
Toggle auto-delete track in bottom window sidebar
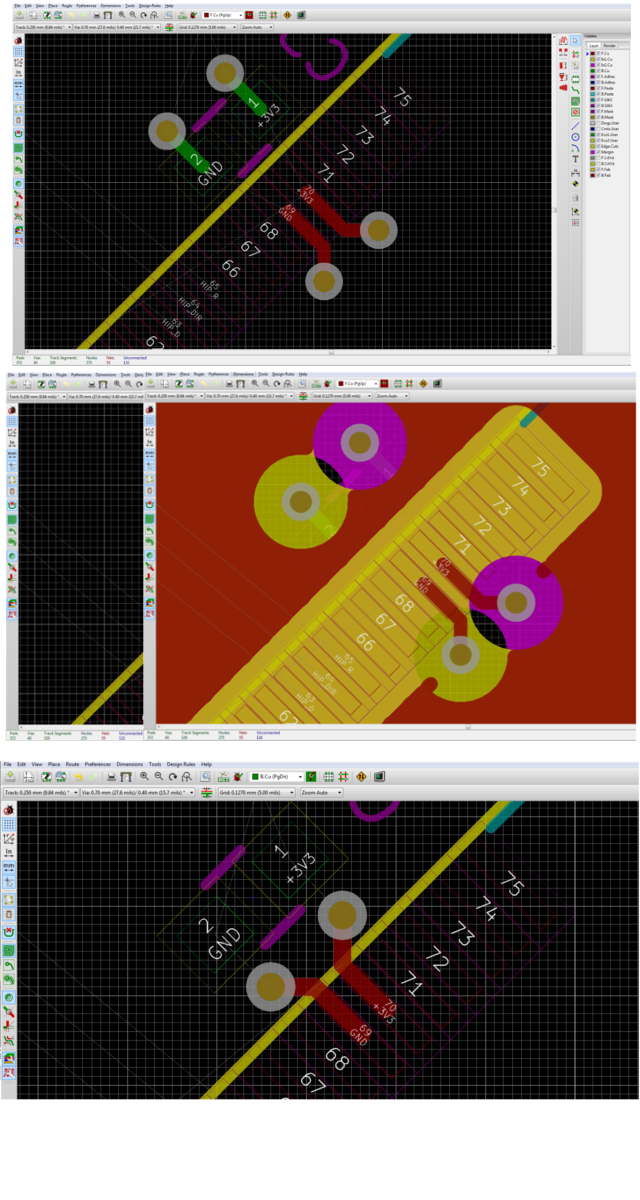9,932
